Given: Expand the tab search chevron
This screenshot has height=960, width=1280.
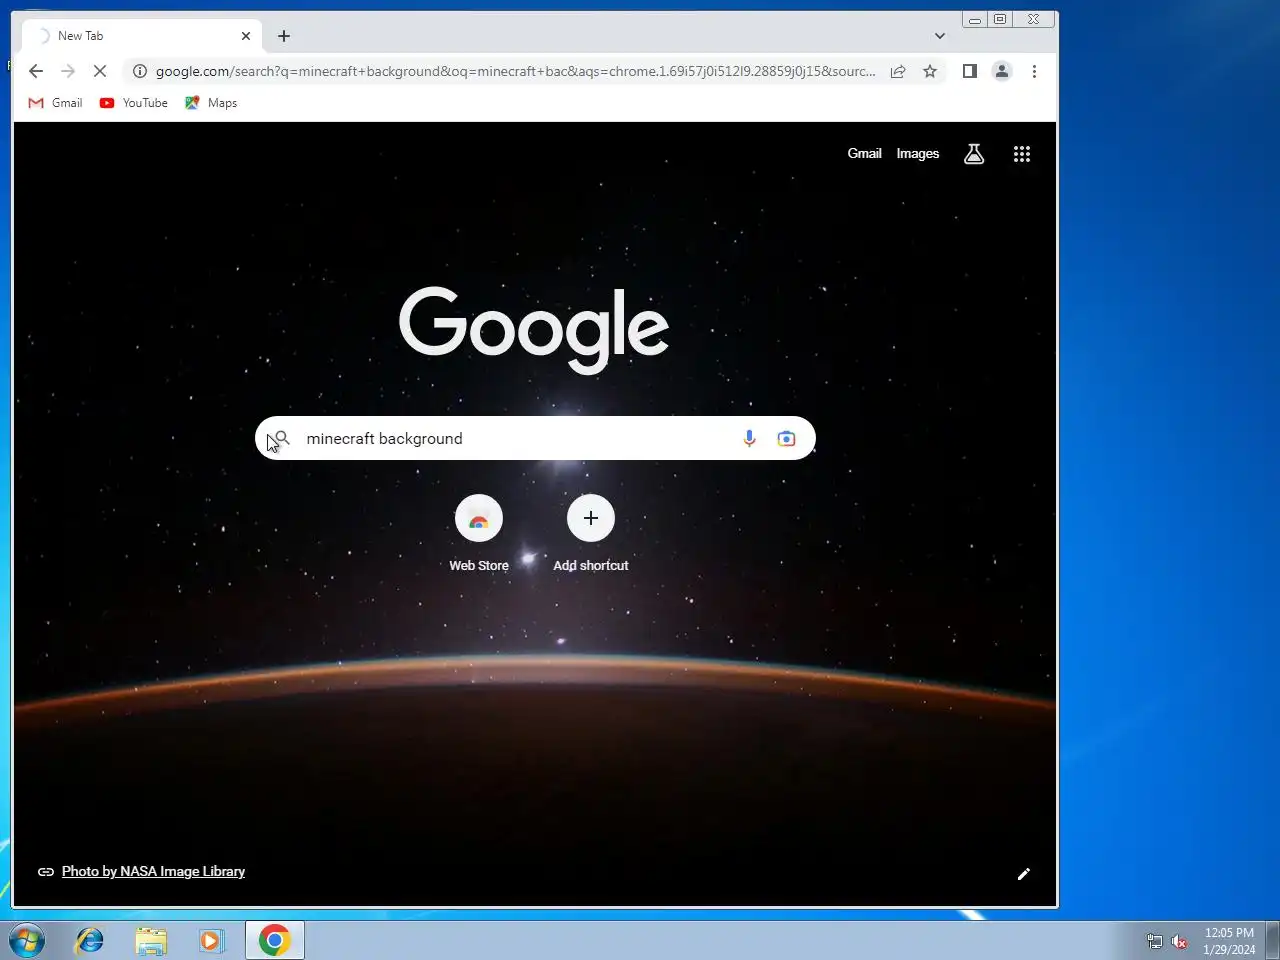Looking at the screenshot, I should tap(940, 36).
